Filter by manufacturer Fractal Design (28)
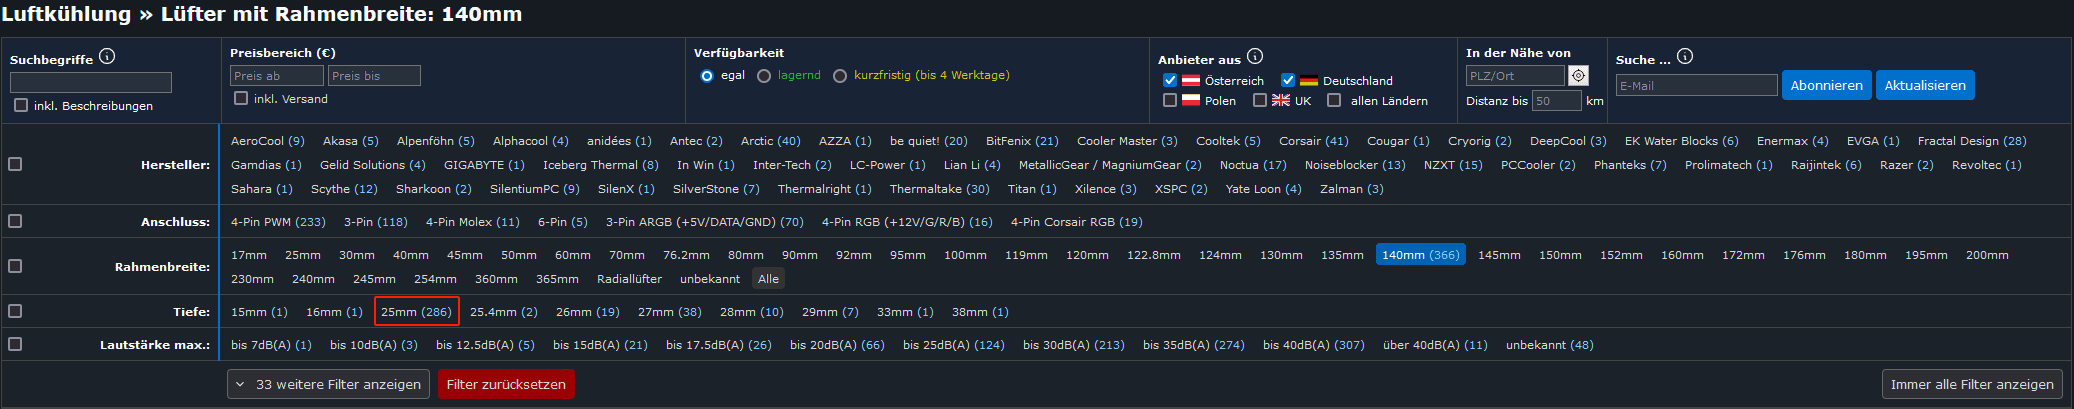Image resolution: width=2074 pixels, height=409 pixels. (1972, 141)
